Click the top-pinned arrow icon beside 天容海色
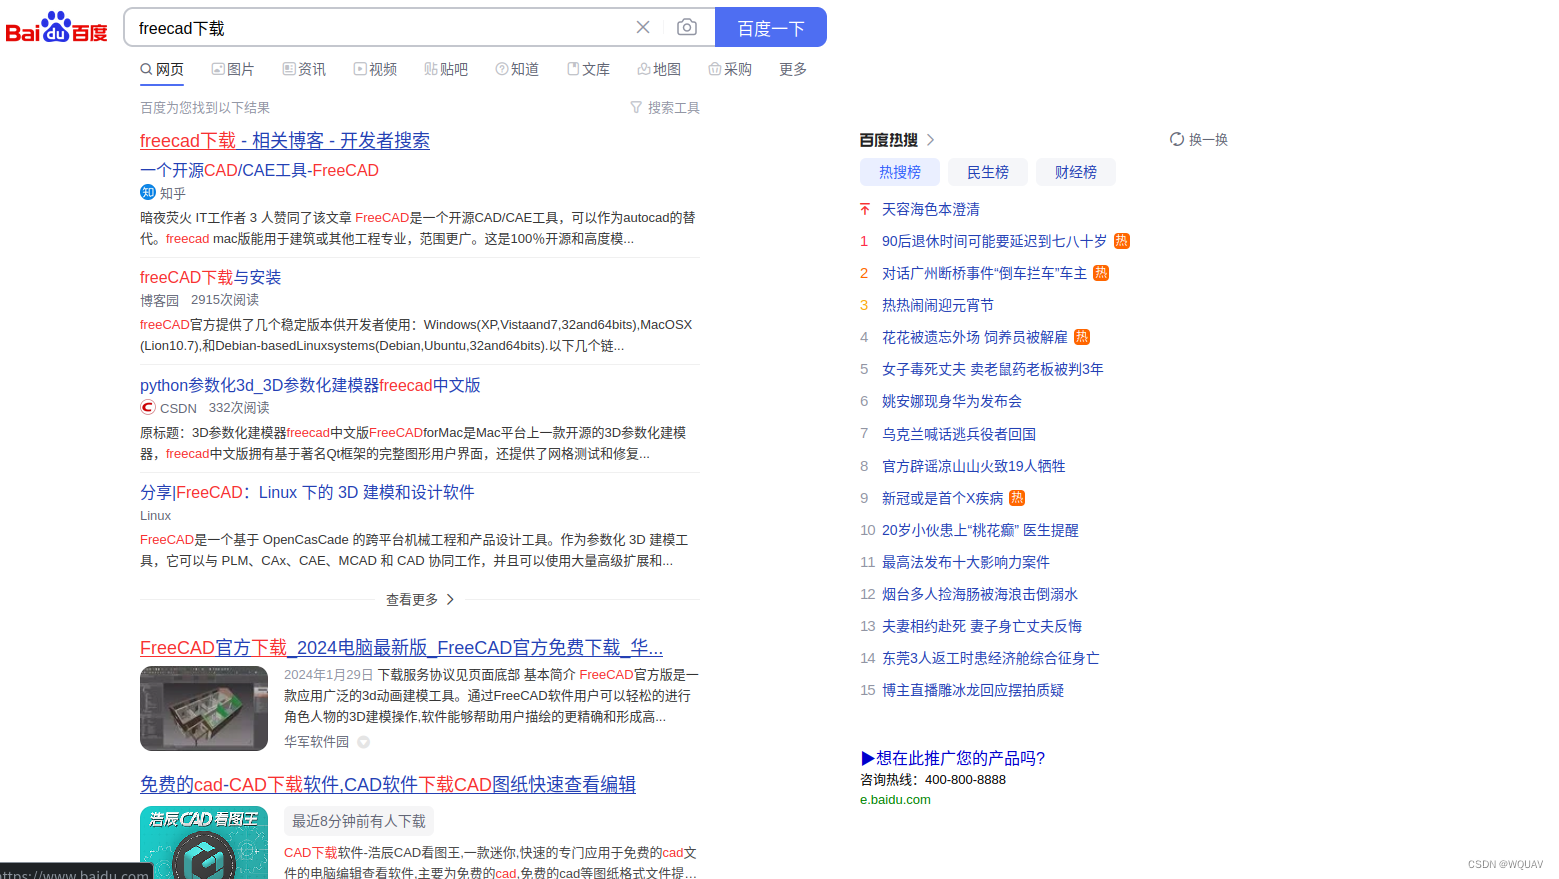 (865, 209)
